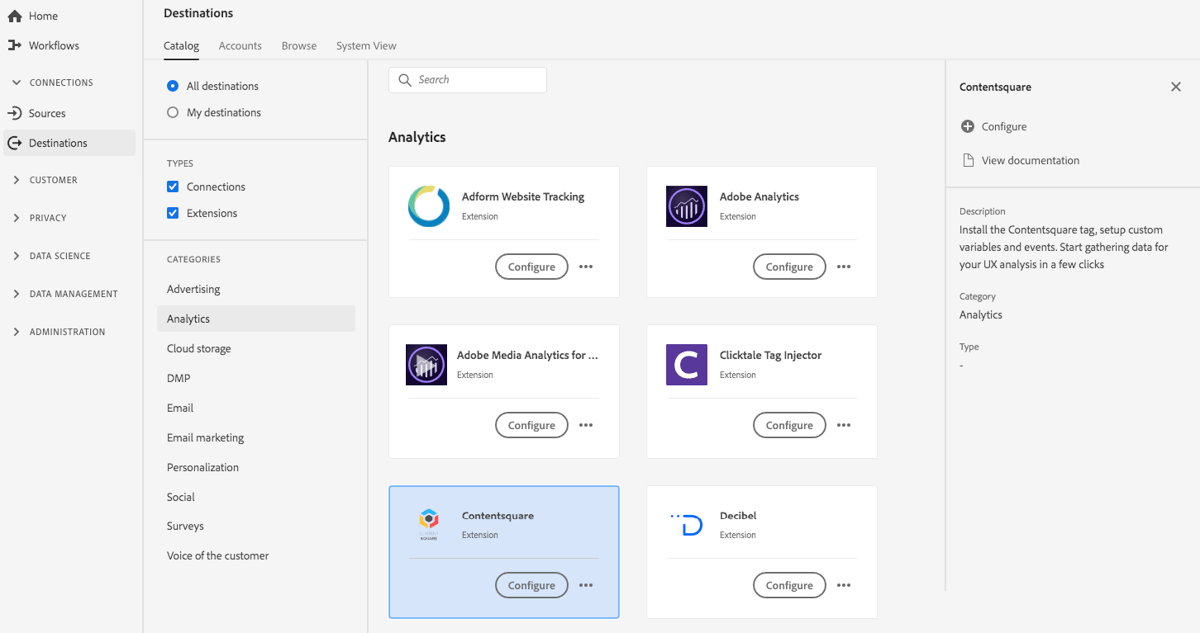
Task: Switch to the Accounts tab
Action: (239, 45)
